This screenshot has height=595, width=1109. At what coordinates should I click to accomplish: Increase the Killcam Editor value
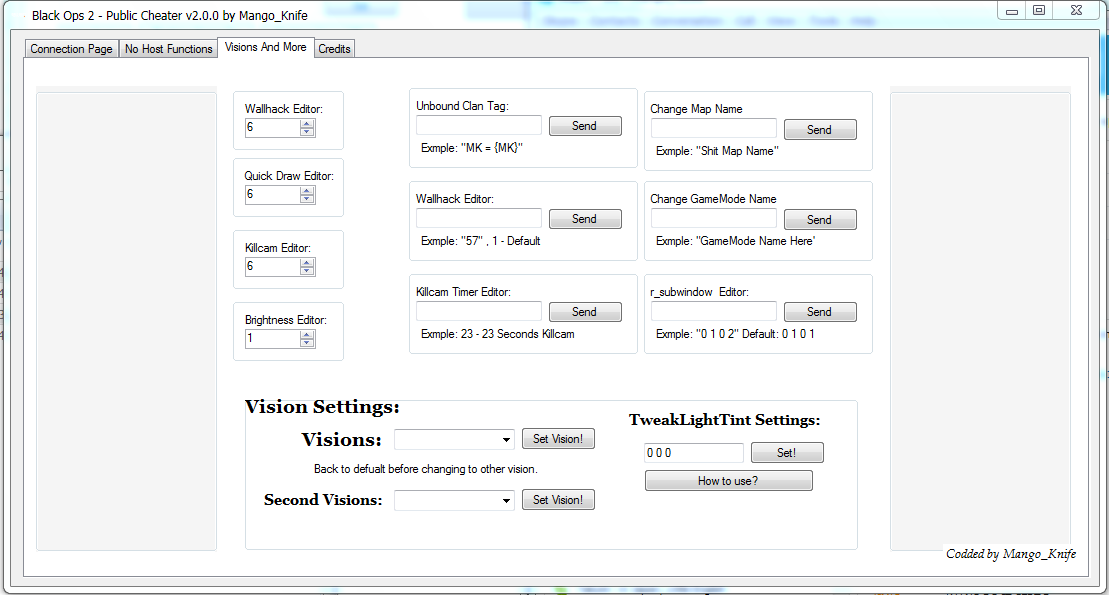coord(306,263)
